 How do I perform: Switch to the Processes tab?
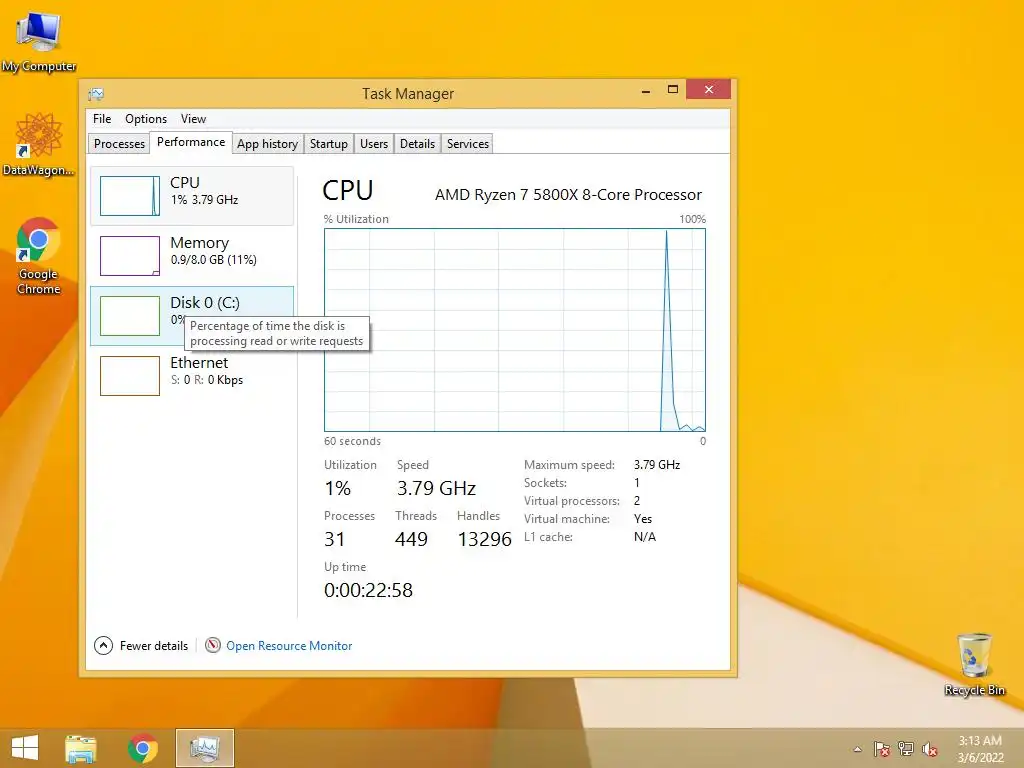[119, 144]
